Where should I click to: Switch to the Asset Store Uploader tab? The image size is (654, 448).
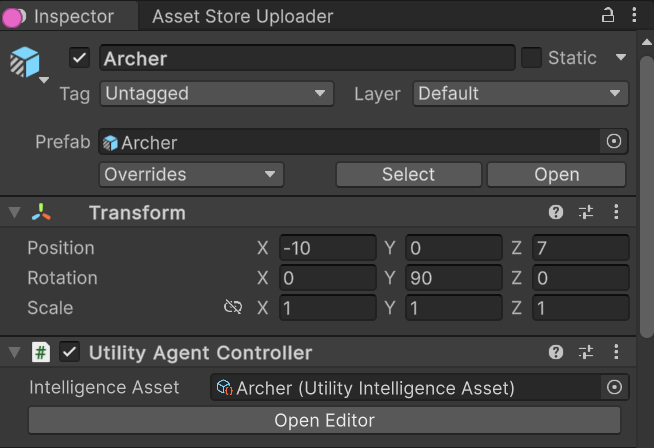click(242, 17)
